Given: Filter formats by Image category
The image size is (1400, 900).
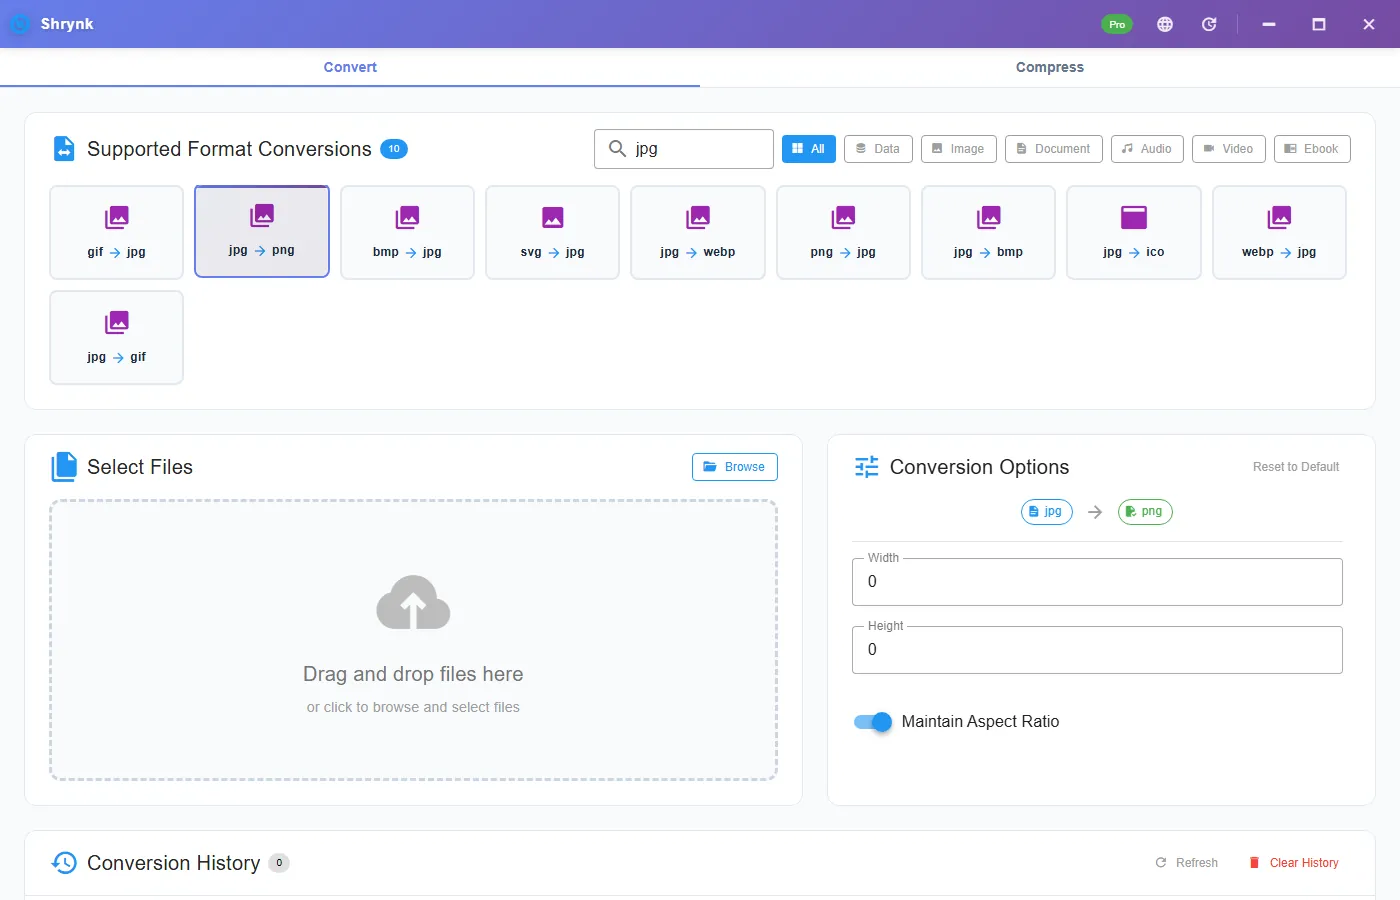Looking at the screenshot, I should (x=958, y=149).
